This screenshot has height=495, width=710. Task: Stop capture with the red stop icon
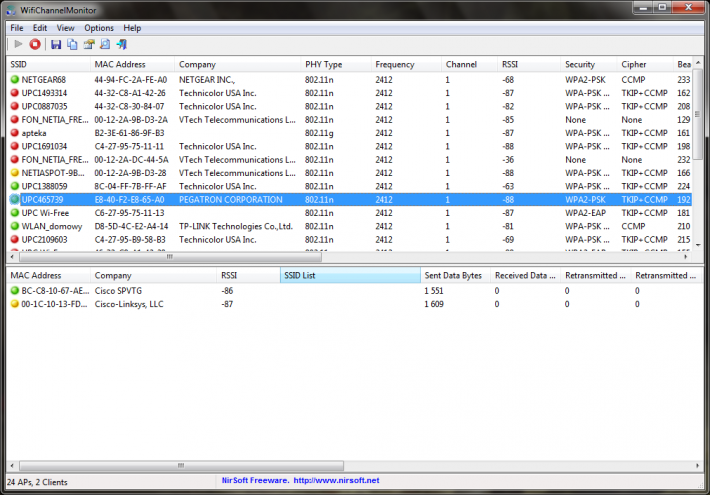tap(35, 44)
